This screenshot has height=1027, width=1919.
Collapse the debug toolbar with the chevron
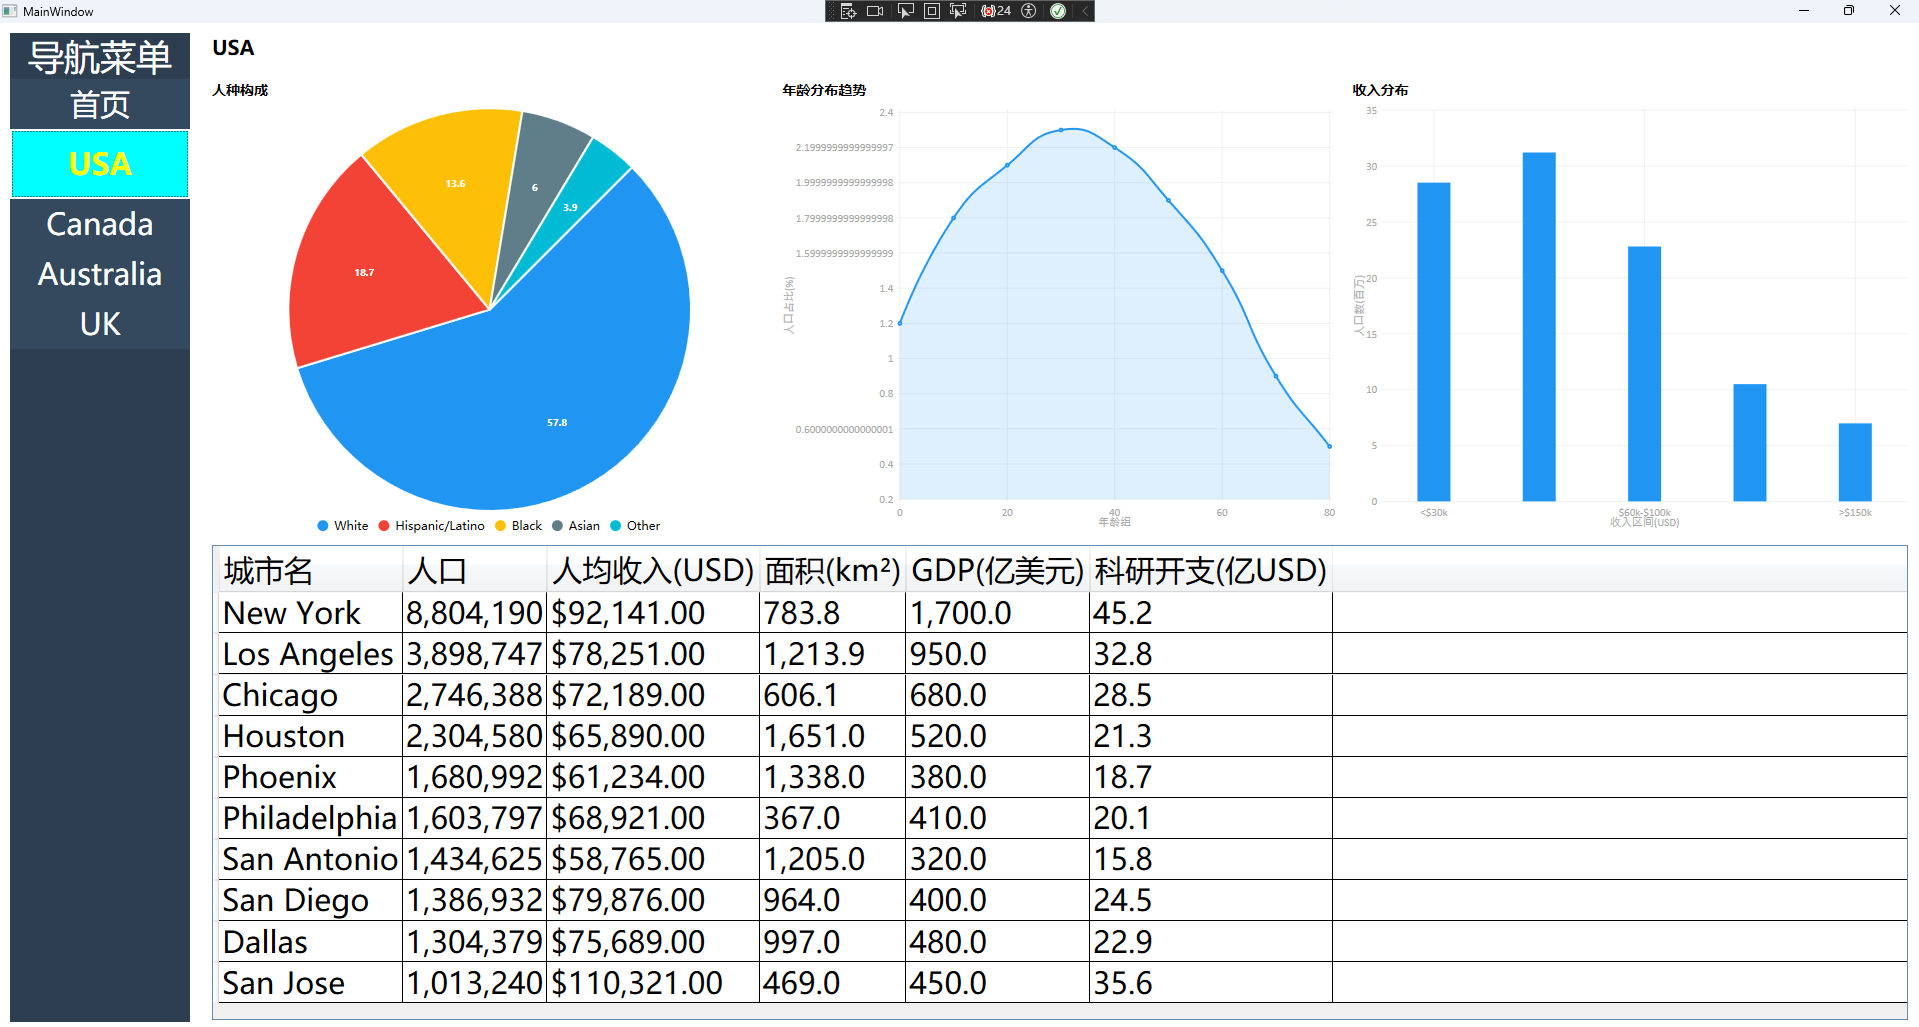click(x=1085, y=11)
